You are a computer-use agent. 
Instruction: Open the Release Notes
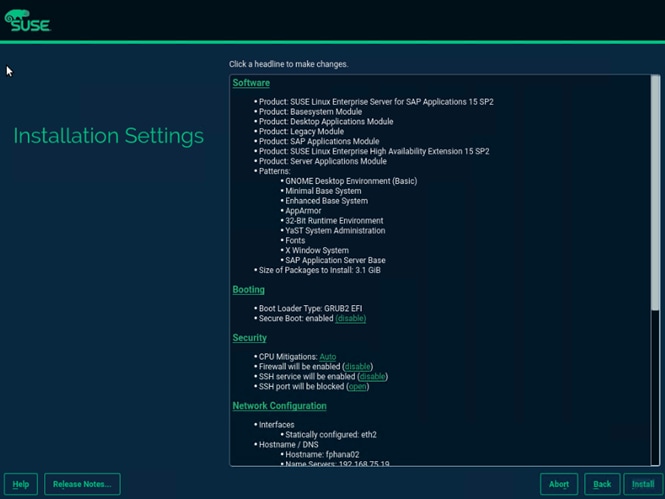[x=82, y=484]
